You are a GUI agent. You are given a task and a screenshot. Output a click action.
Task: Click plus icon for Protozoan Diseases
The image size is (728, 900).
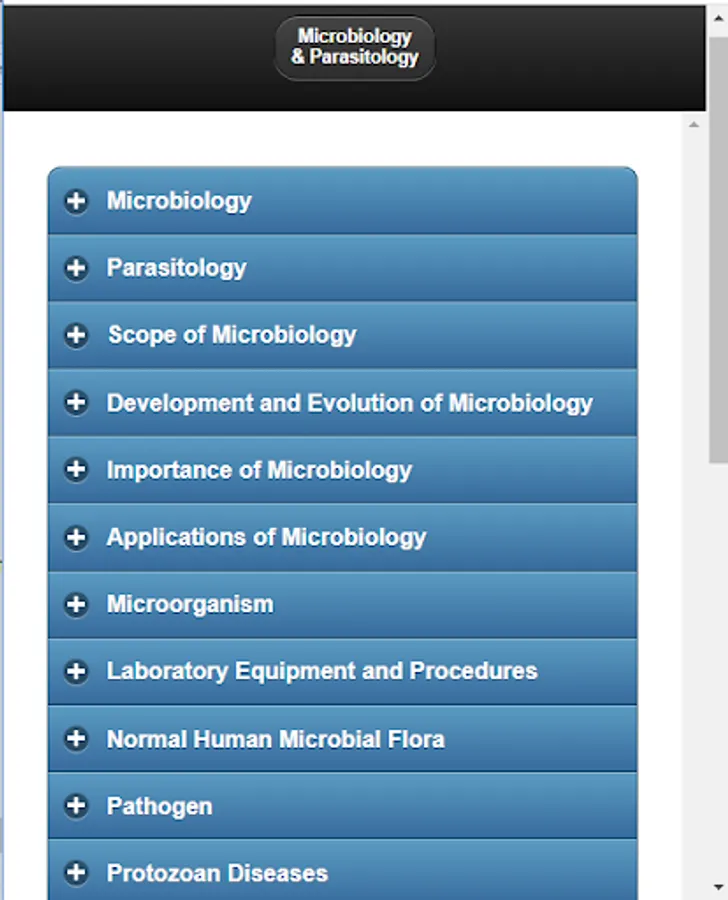click(x=76, y=873)
